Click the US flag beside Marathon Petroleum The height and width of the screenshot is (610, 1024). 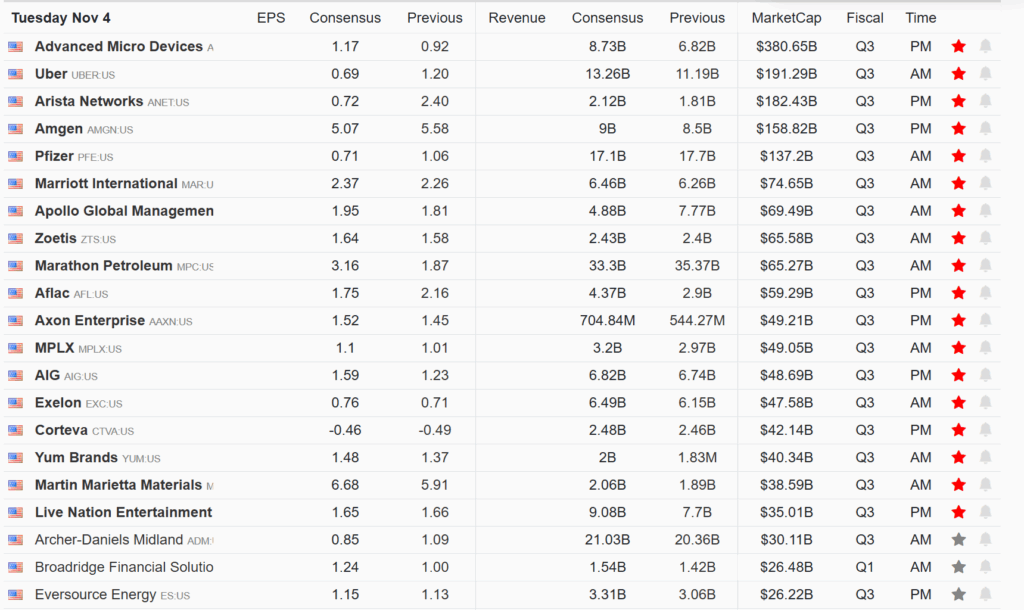[14, 265]
